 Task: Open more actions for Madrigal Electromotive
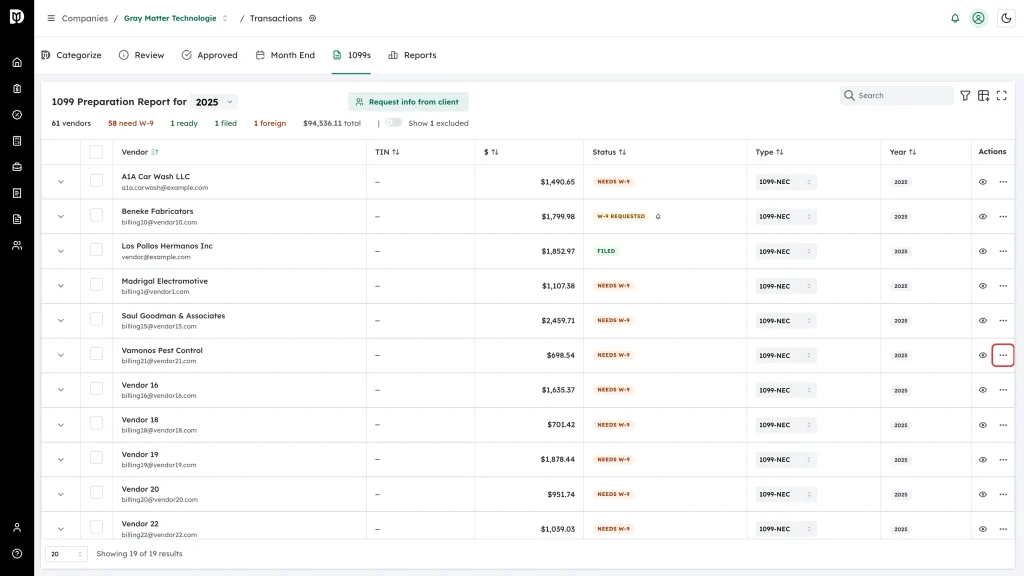(1003, 286)
